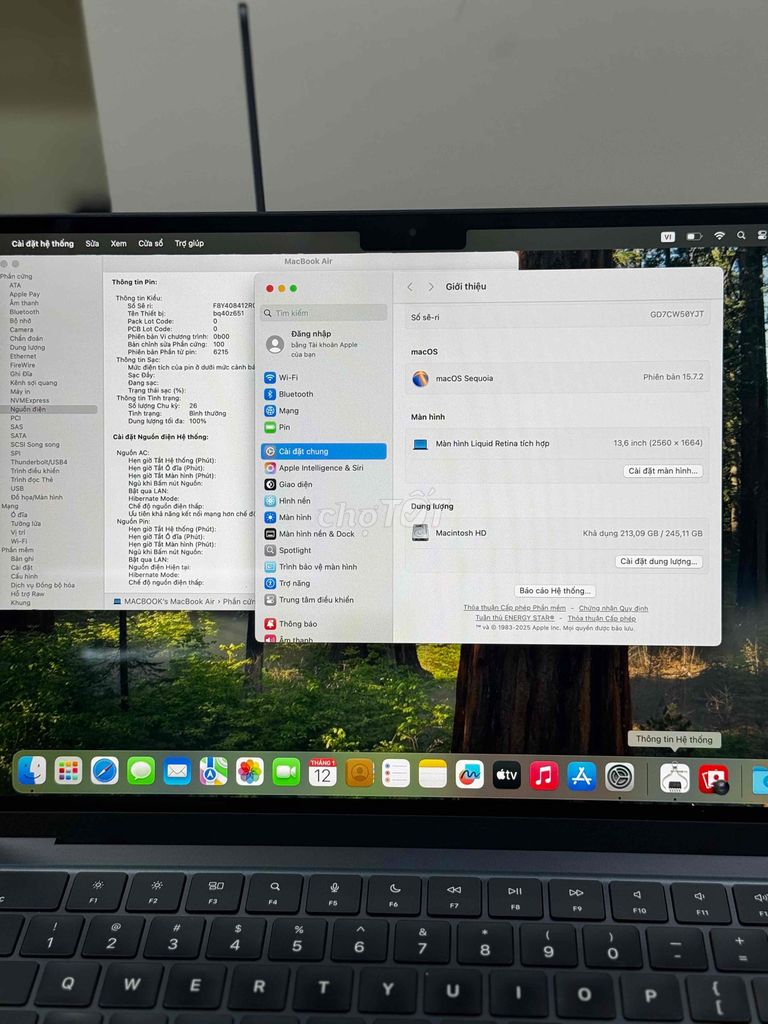Open System Information app in Dock
The image size is (768, 1024).
click(675, 778)
